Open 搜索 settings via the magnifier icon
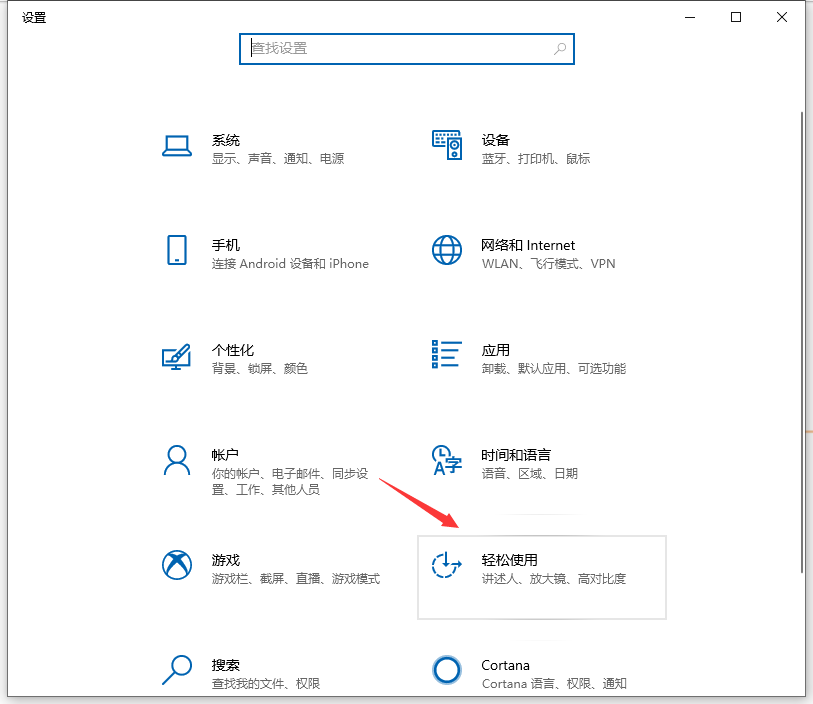 (x=177, y=671)
